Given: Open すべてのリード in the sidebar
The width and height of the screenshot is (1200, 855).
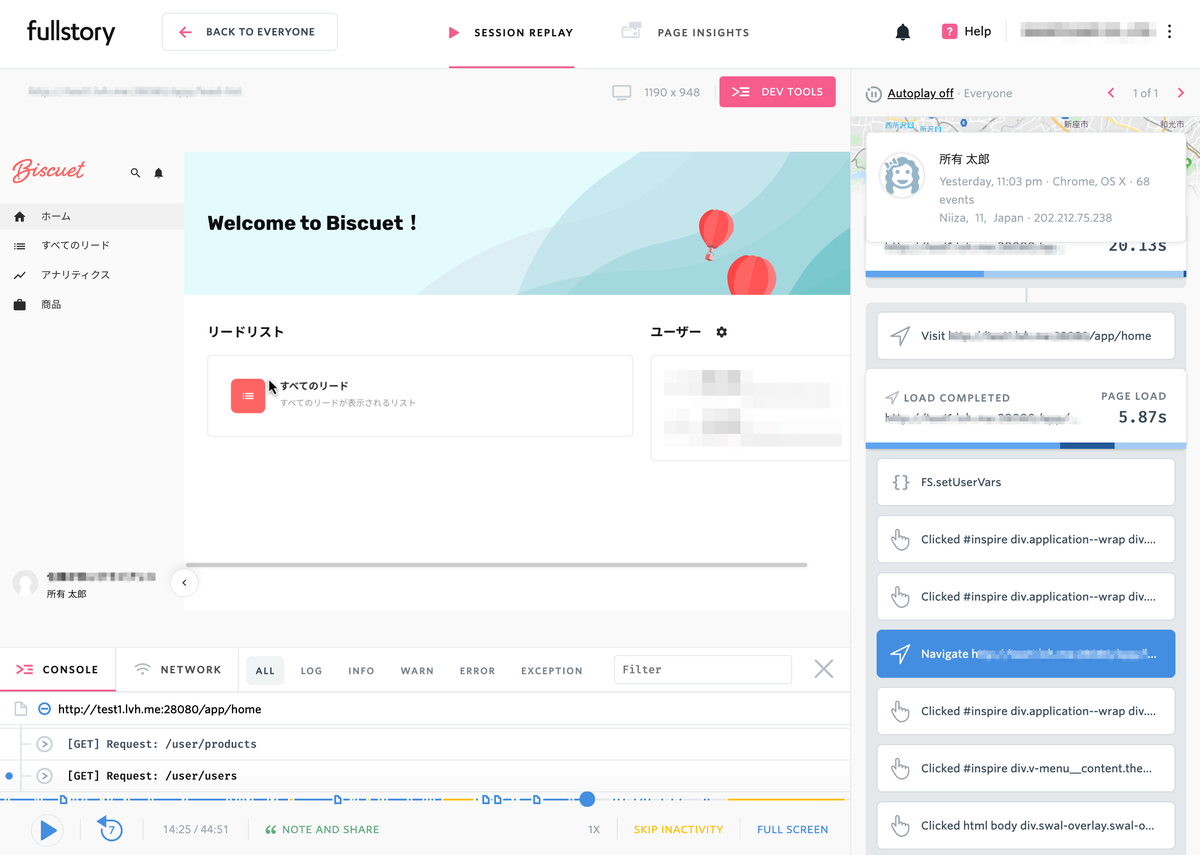Looking at the screenshot, I should [92, 245].
